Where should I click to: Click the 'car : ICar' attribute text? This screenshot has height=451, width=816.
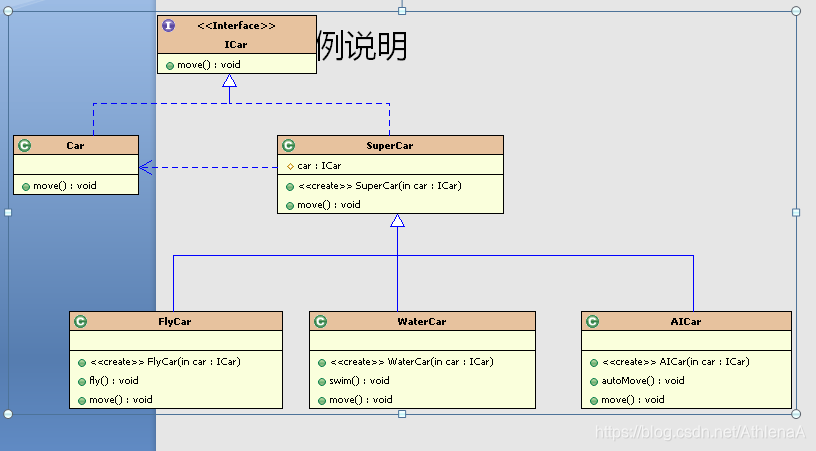pos(319,166)
